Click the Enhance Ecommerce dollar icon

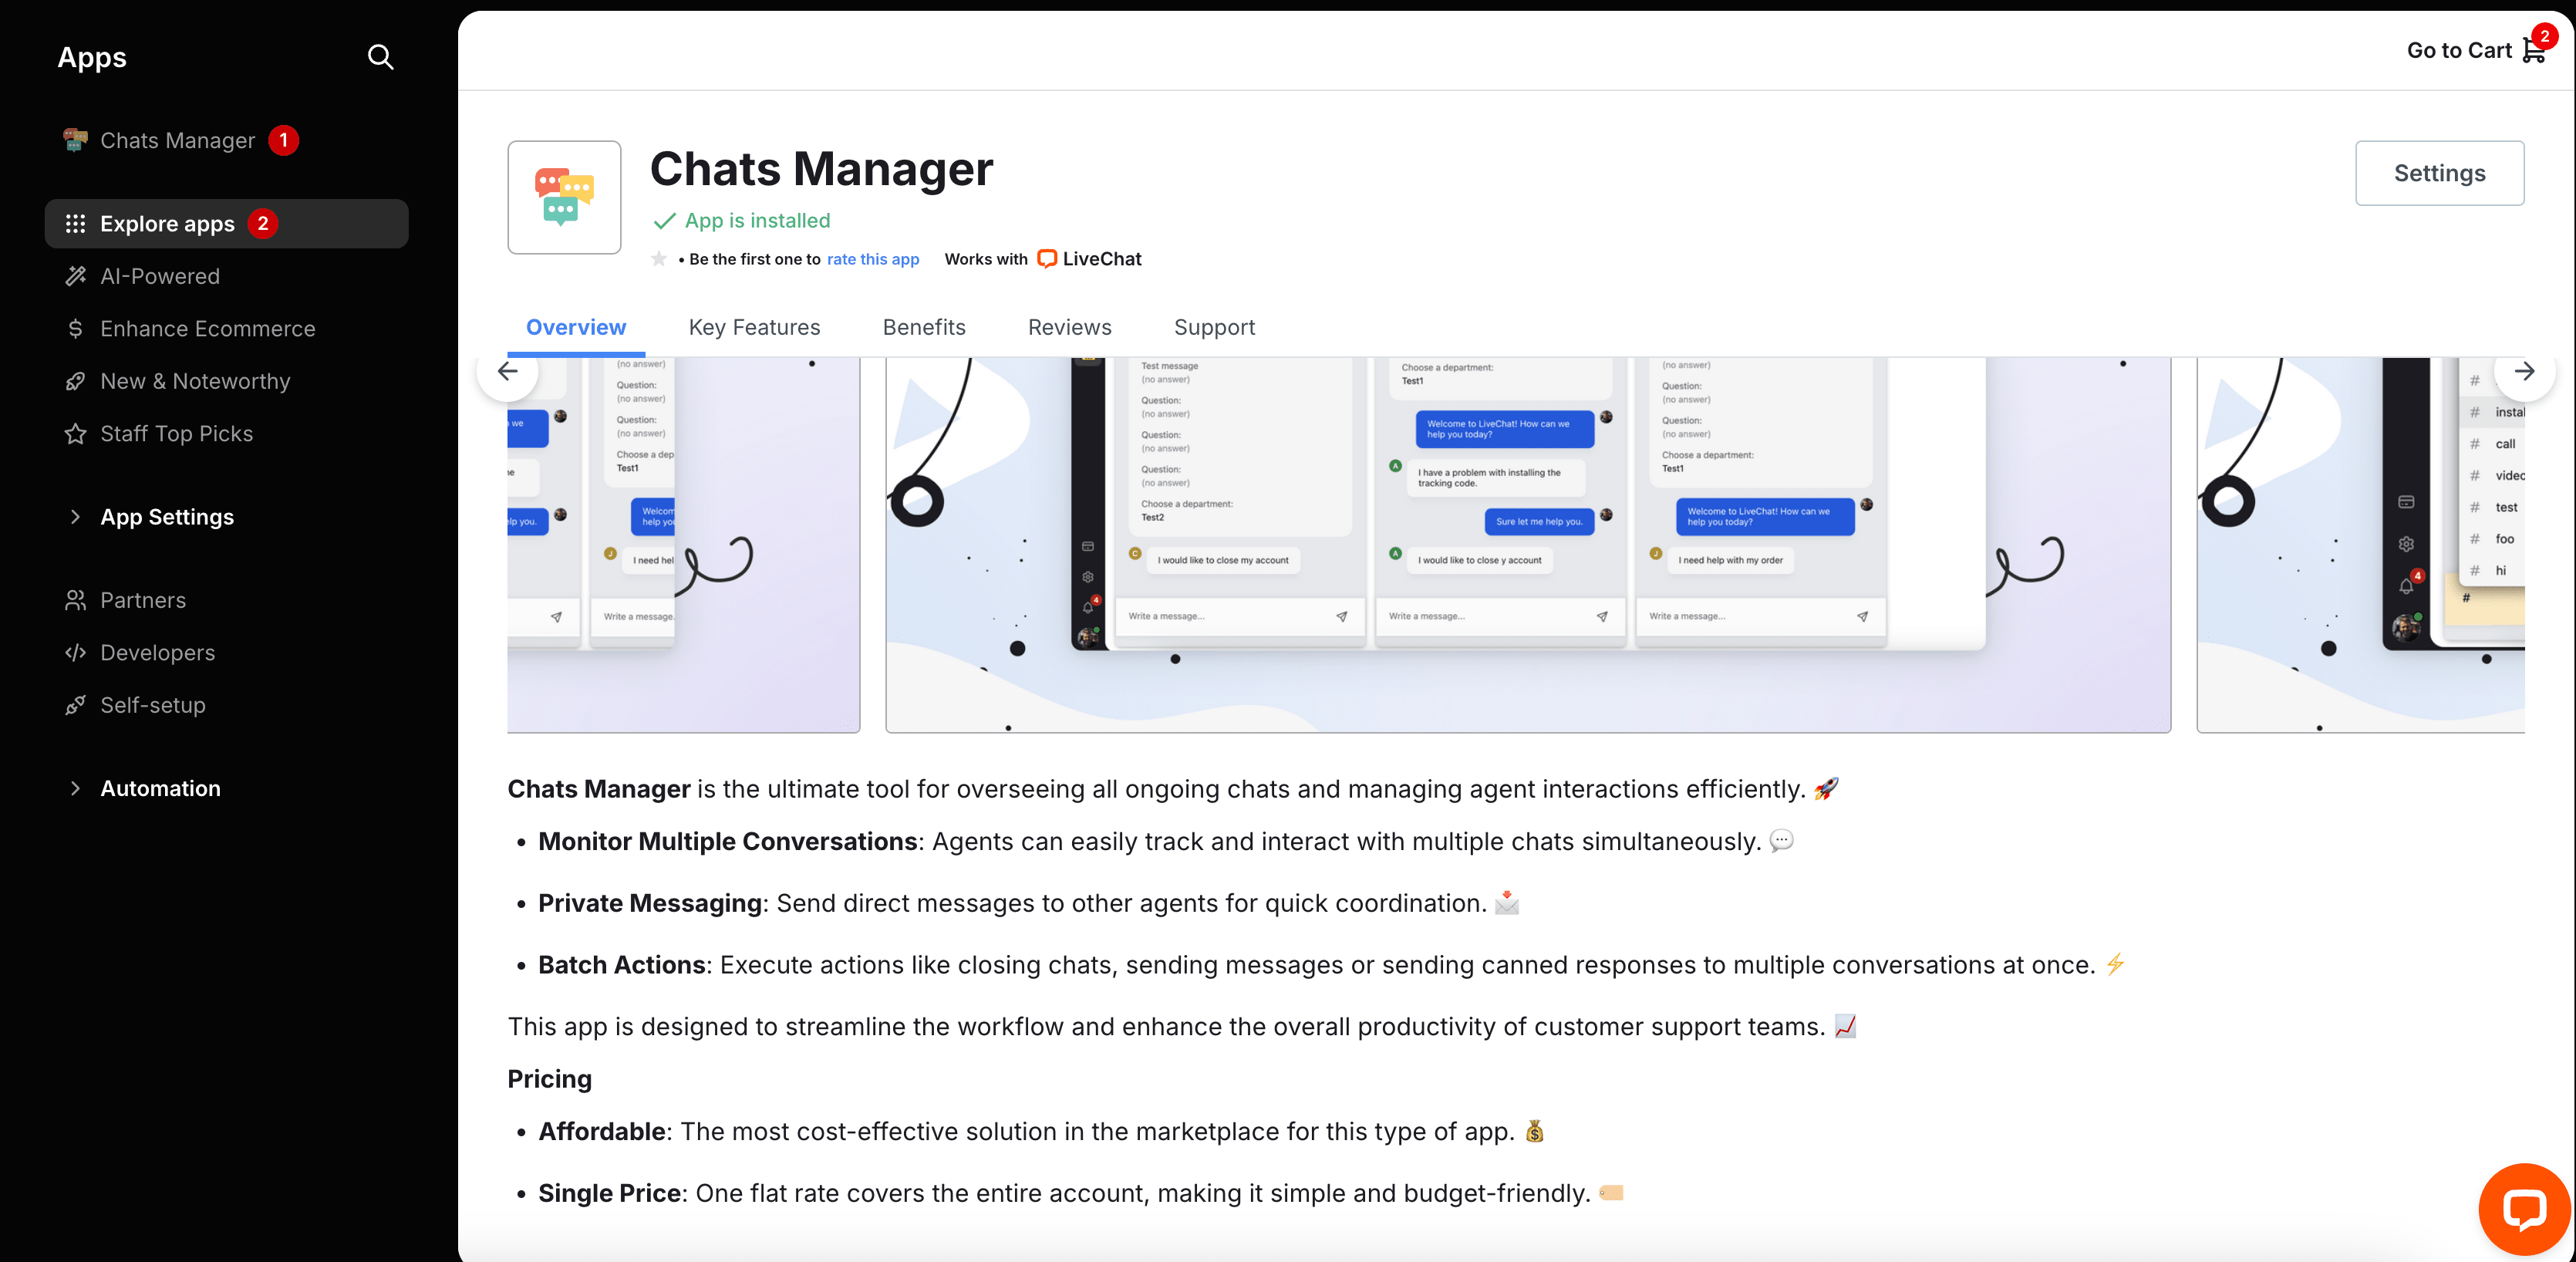[75, 328]
